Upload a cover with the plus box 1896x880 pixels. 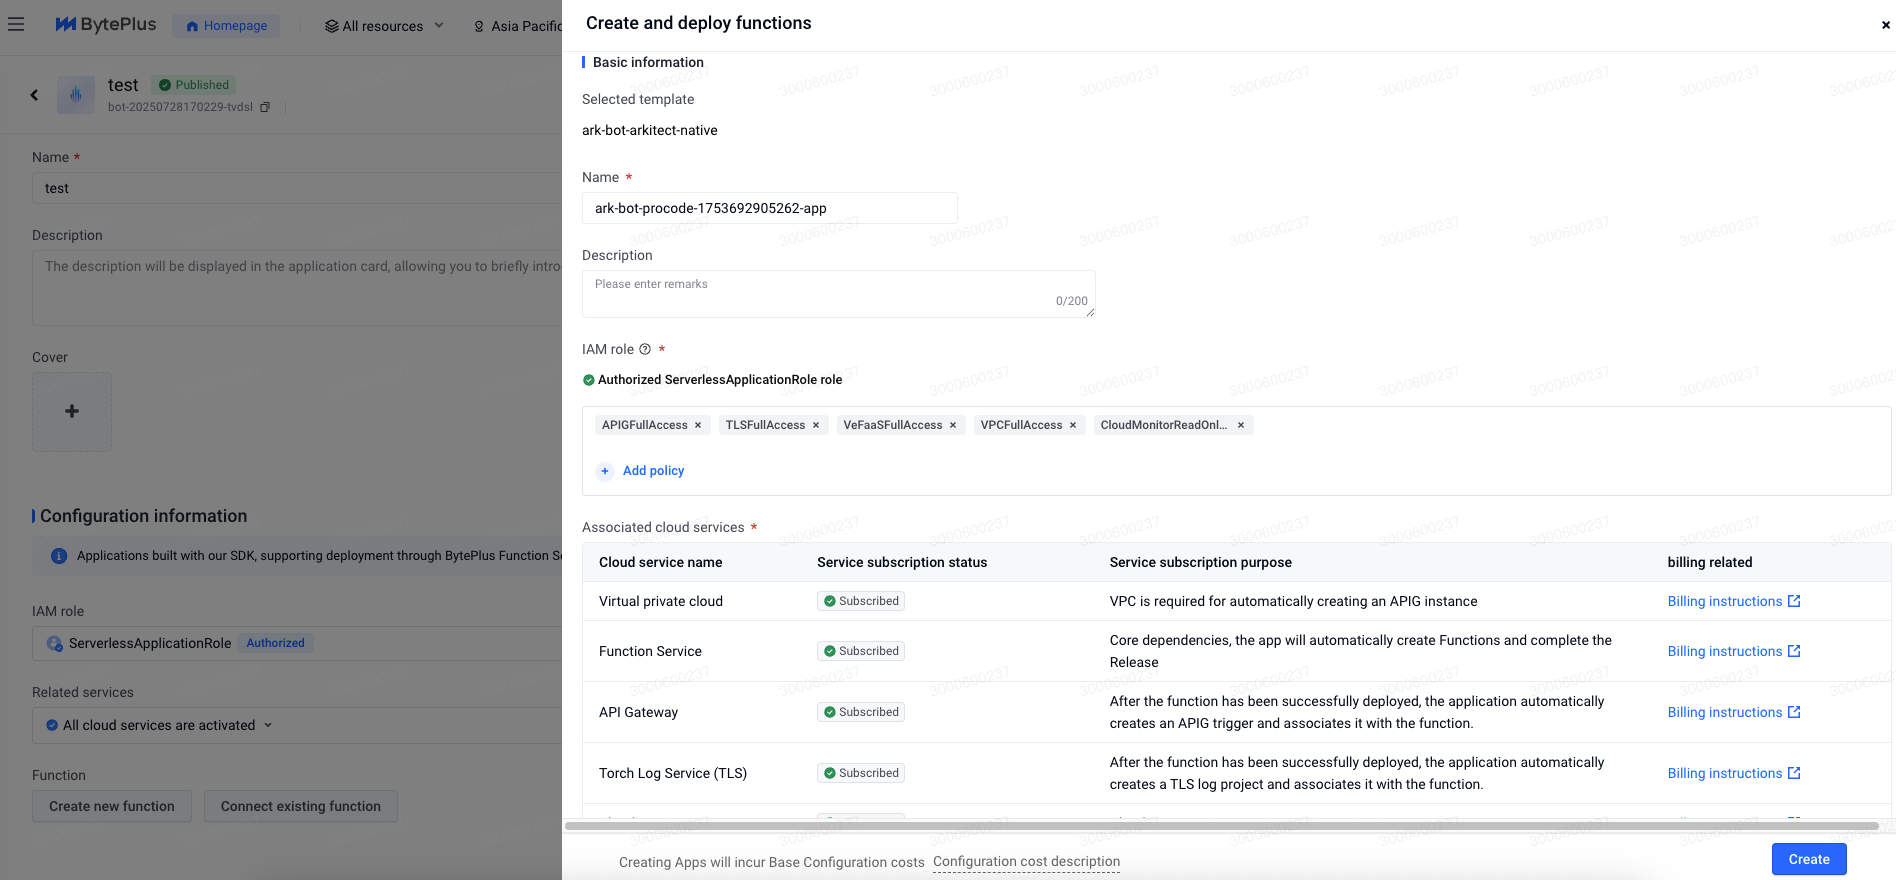[72, 411]
